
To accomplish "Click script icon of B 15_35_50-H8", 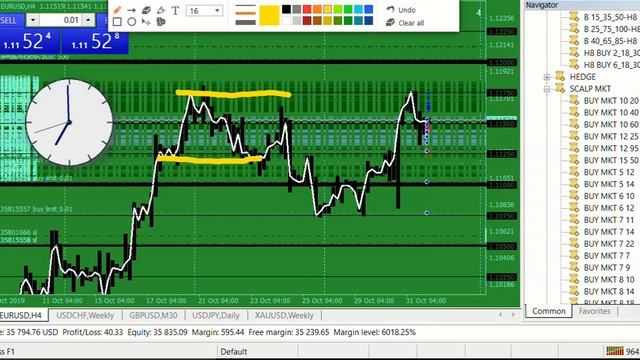I will [x=574, y=17].
